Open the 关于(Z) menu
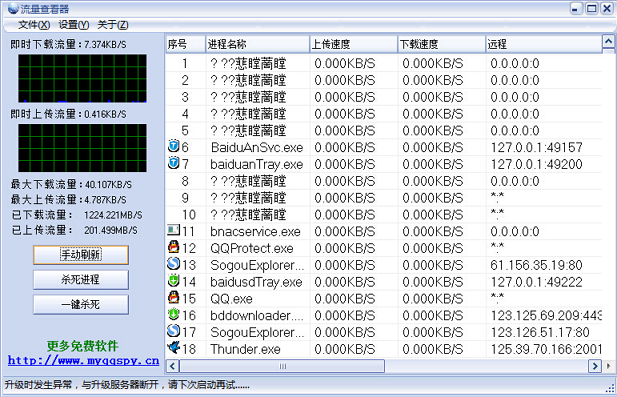Image resolution: width=617 pixels, height=397 pixels. pyautogui.click(x=113, y=25)
